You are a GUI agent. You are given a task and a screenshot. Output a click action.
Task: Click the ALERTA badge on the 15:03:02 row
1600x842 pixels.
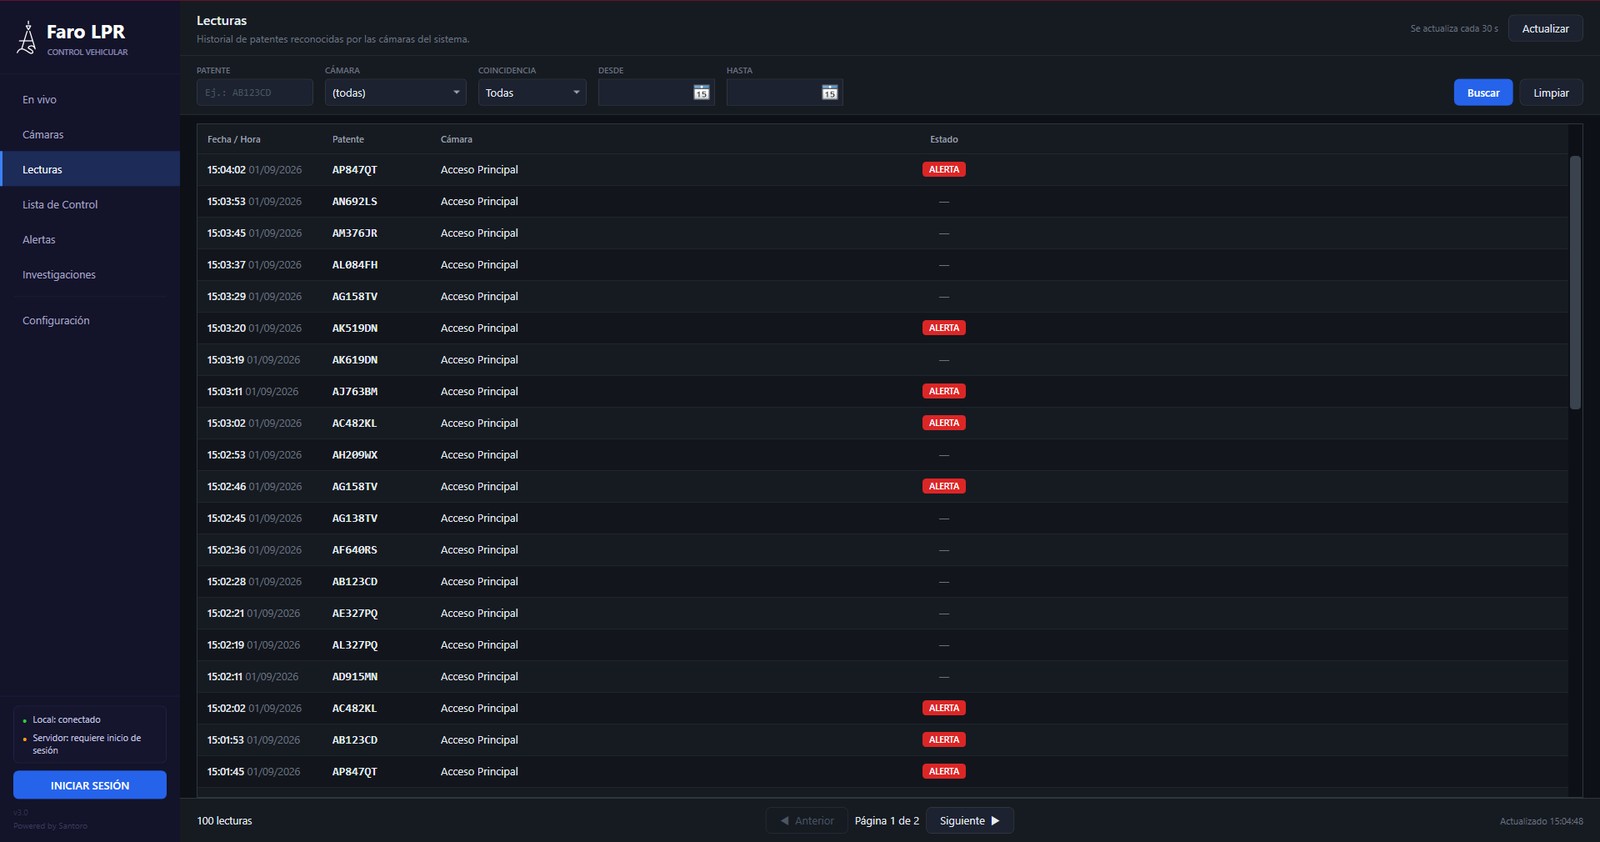tap(944, 423)
